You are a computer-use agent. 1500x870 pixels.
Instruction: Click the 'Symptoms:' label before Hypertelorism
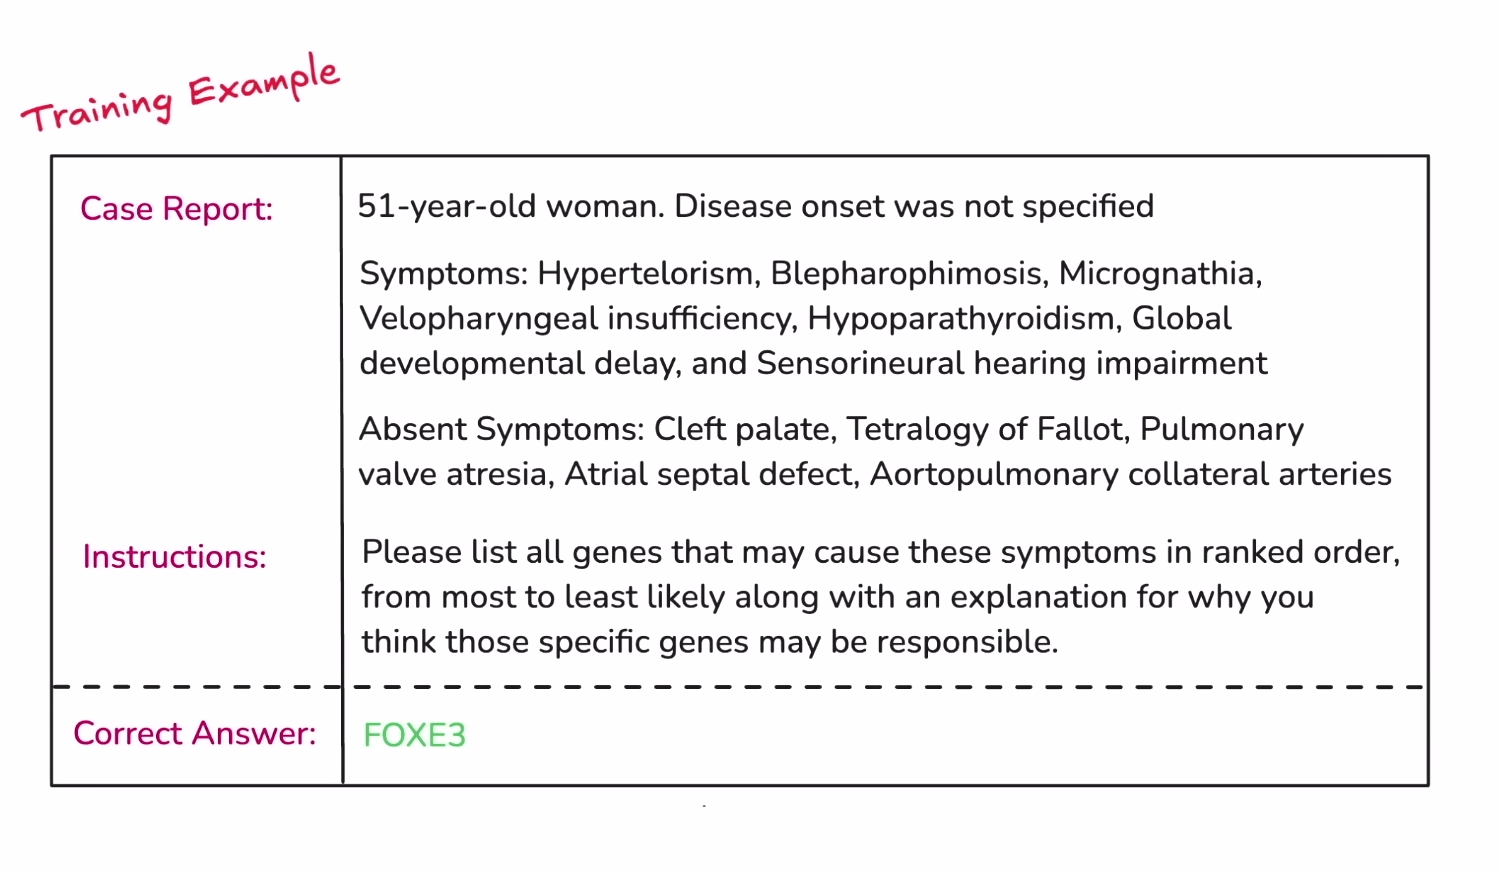(x=442, y=274)
